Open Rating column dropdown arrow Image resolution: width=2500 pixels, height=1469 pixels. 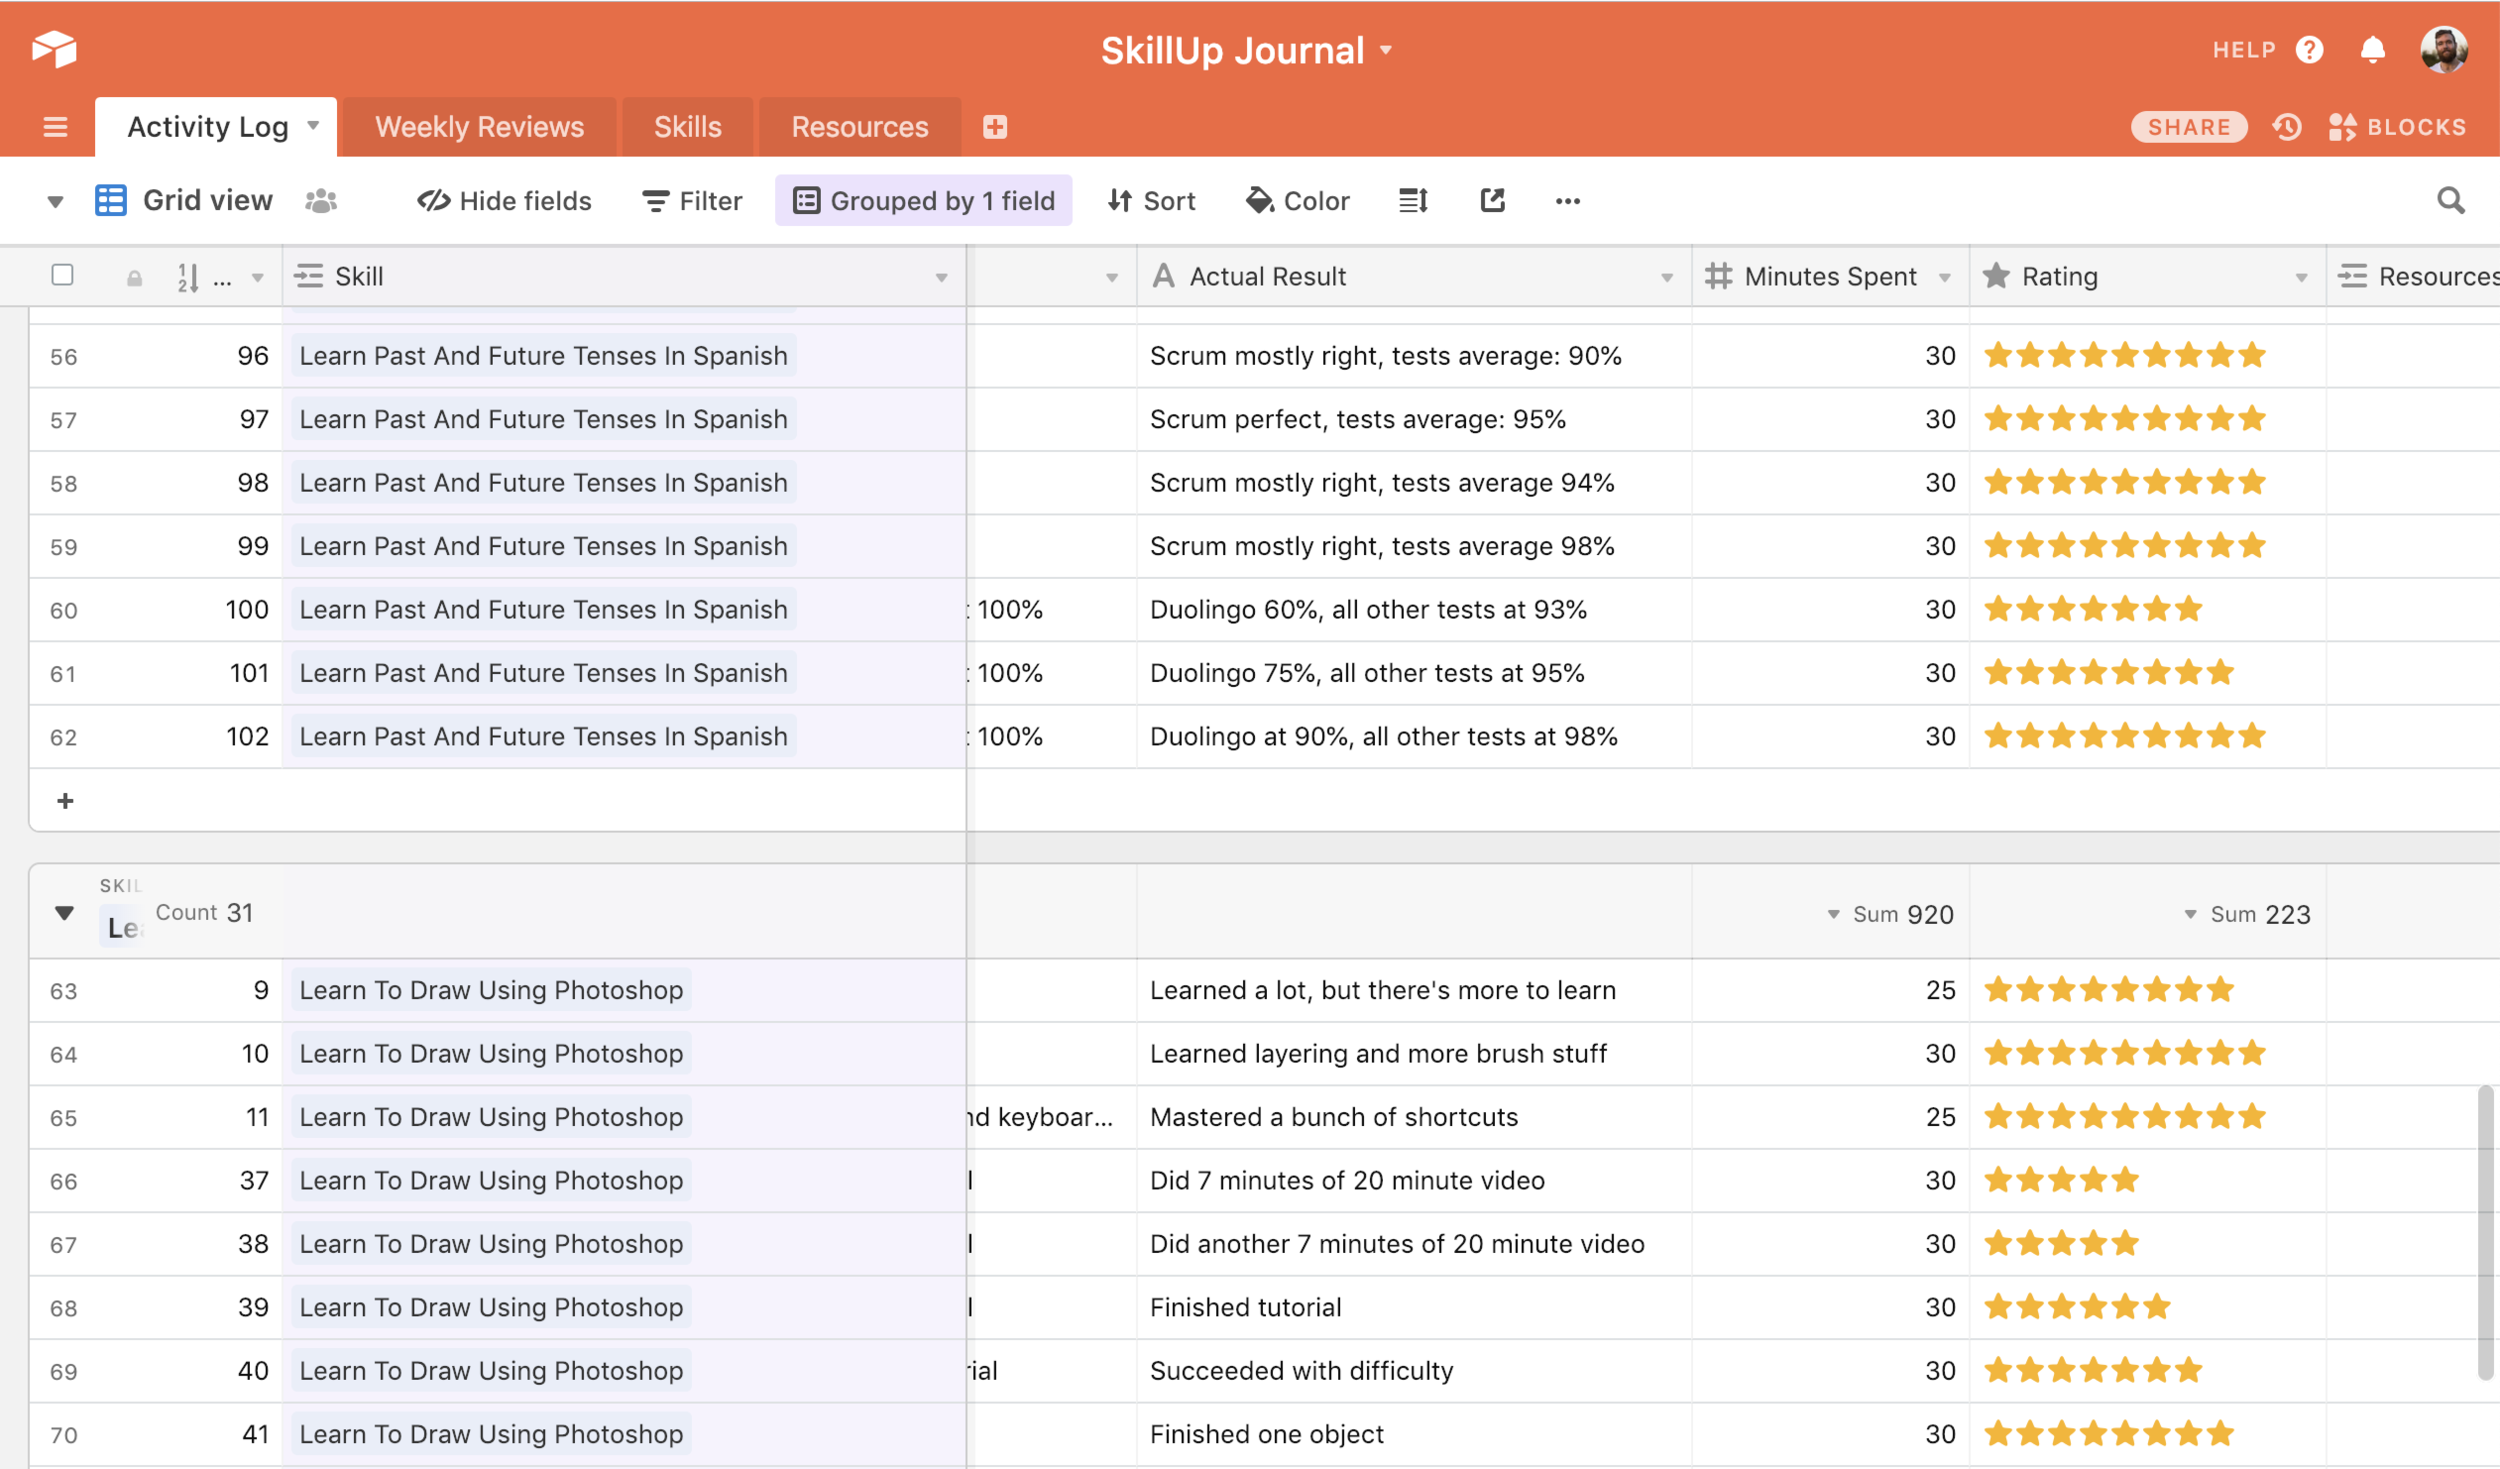click(x=2301, y=278)
